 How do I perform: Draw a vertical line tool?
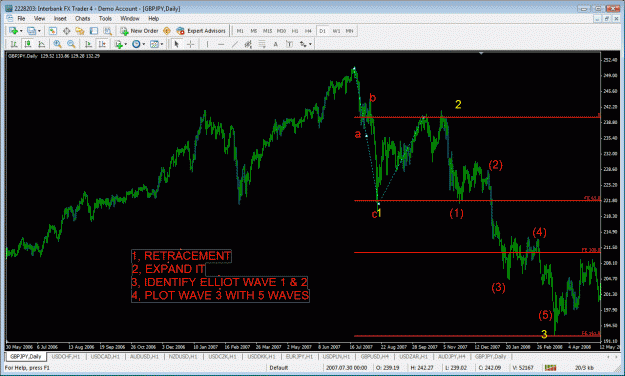[207, 44]
